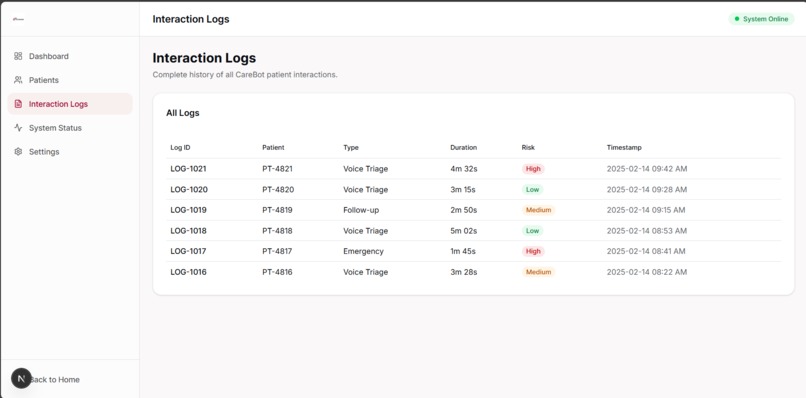Click timestamp 2025-02-14 08:22 AM

click(x=647, y=272)
